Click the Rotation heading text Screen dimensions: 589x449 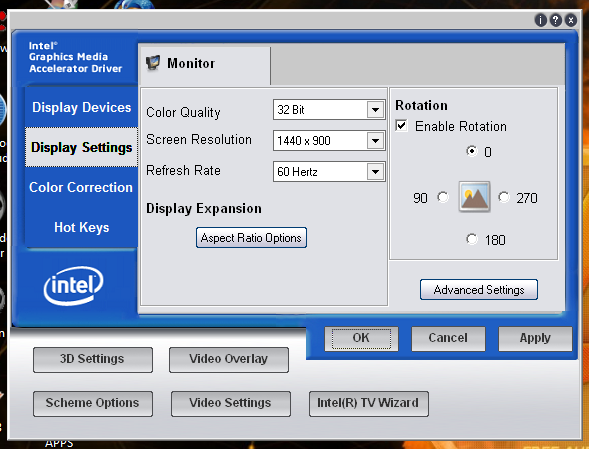pos(421,105)
